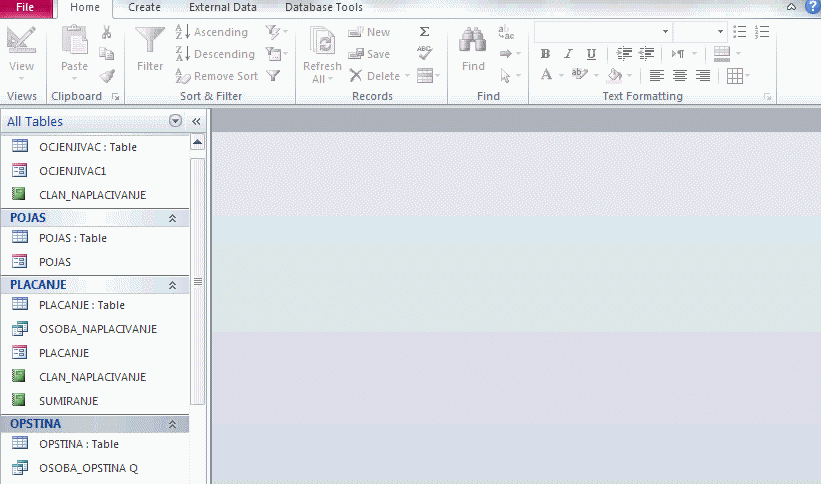Image resolution: width=821 pixels, height=484 pixels.
Task: Click the Replace icon
Action: click(x=506, y=32)
